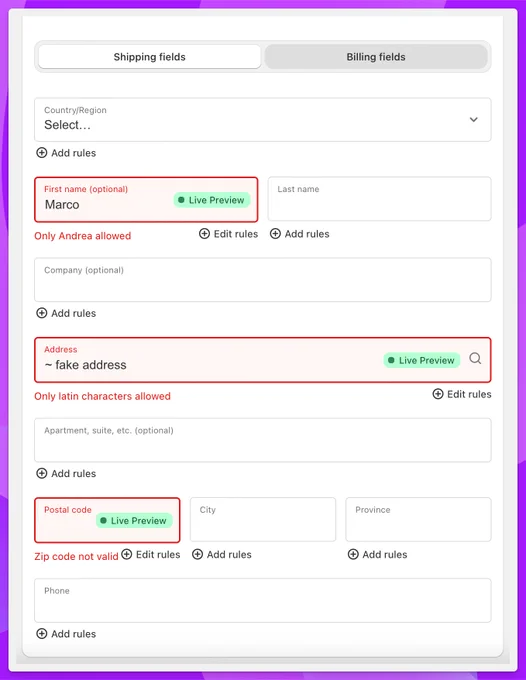Click Add rules text under Last name
Image resolution: width=526 pixels, height=680 pixels.
pyautogui.click(x=307, y=234)
